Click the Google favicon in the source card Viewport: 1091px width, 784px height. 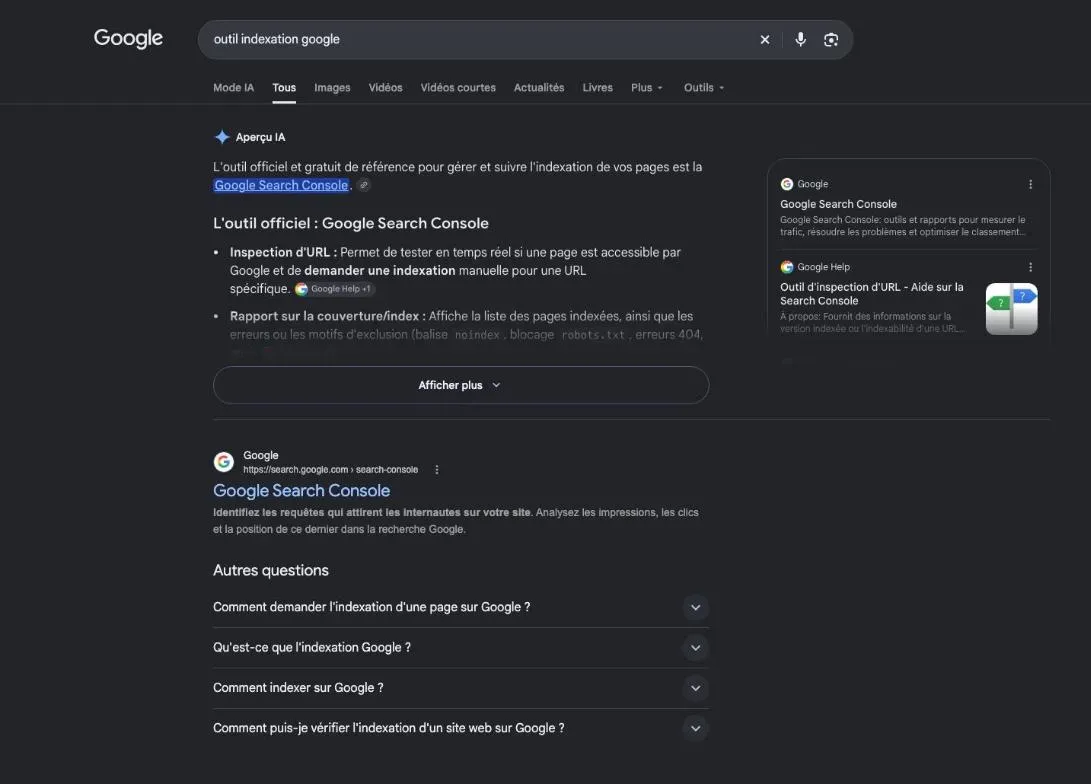[x=787, y=184]
